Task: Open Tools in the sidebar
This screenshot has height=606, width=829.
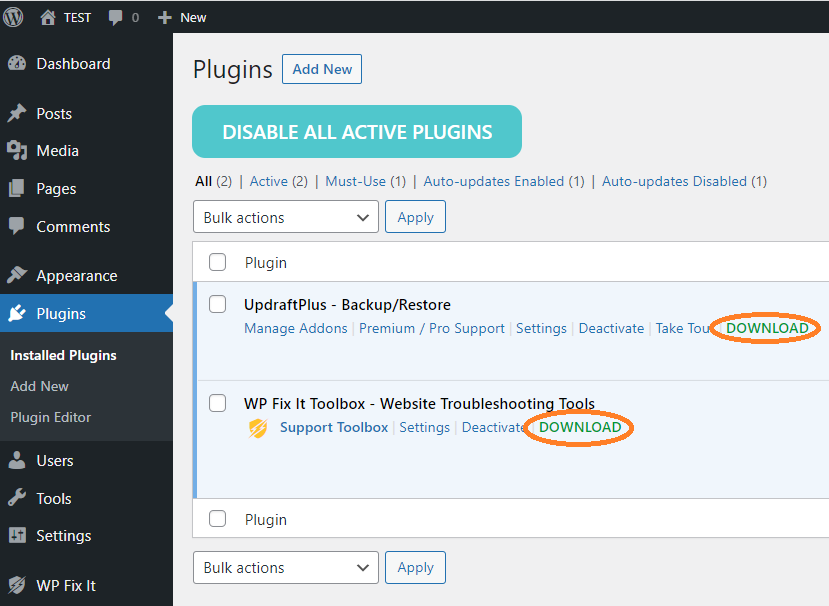Action: (x=54, y=499)
